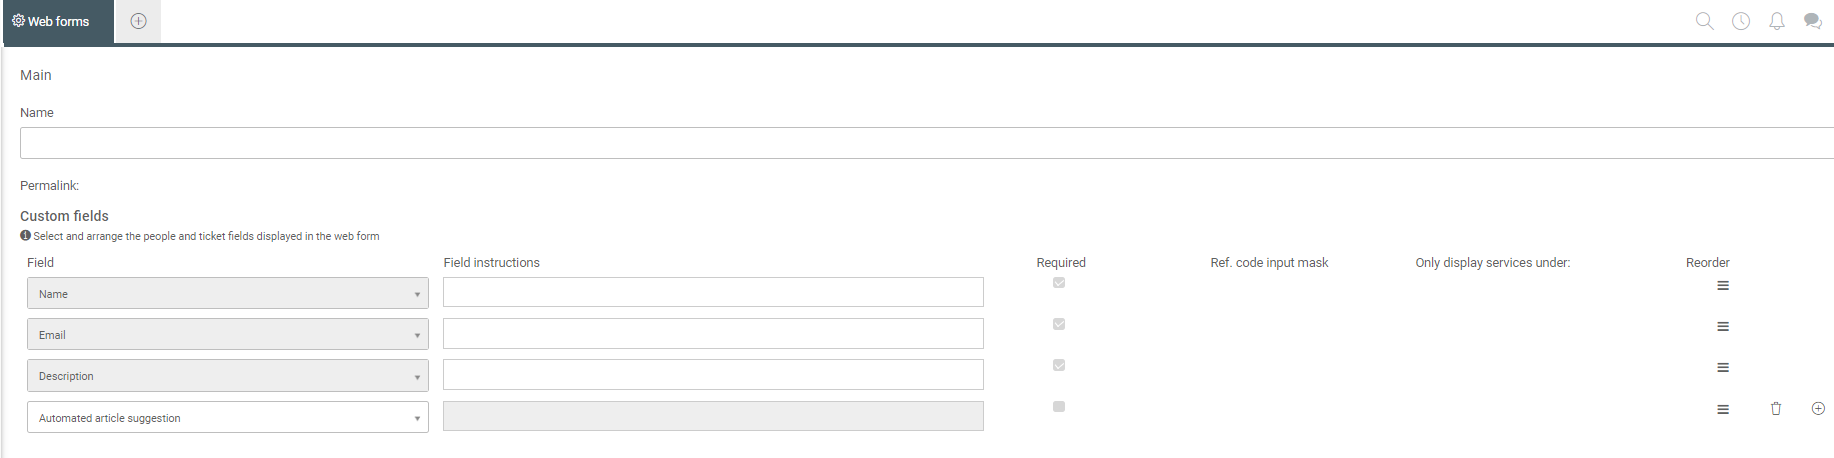
Task: Add a new custom field row
Action: [x=1818, y=408]
